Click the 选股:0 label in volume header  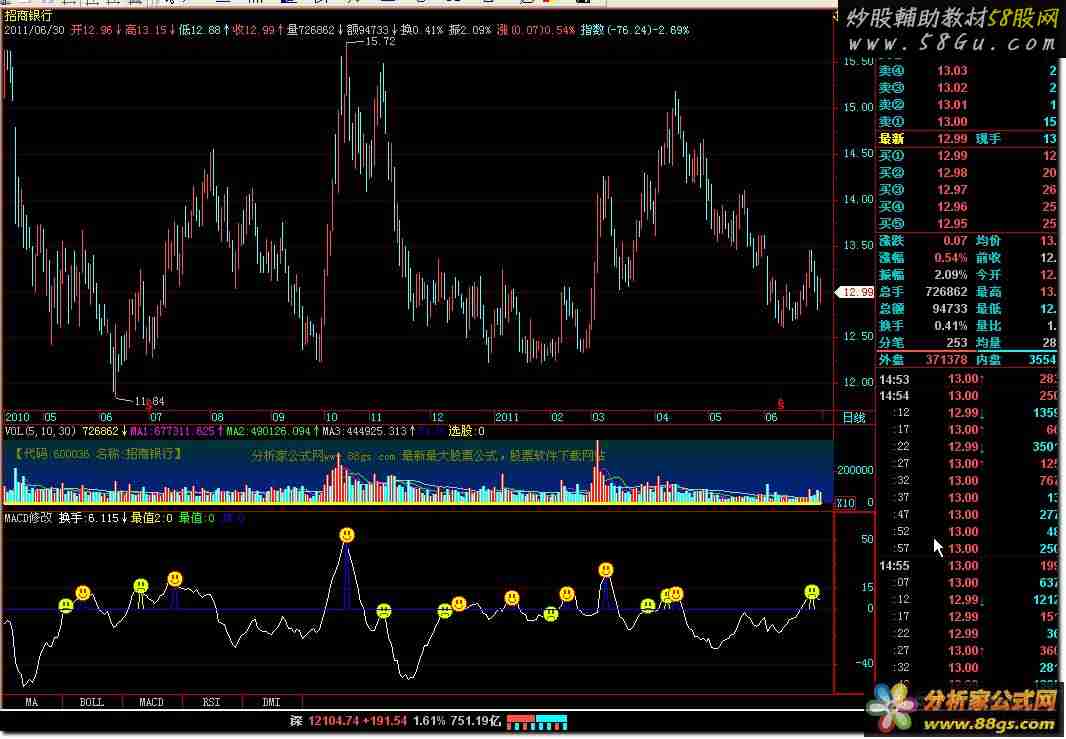point(466,431)
